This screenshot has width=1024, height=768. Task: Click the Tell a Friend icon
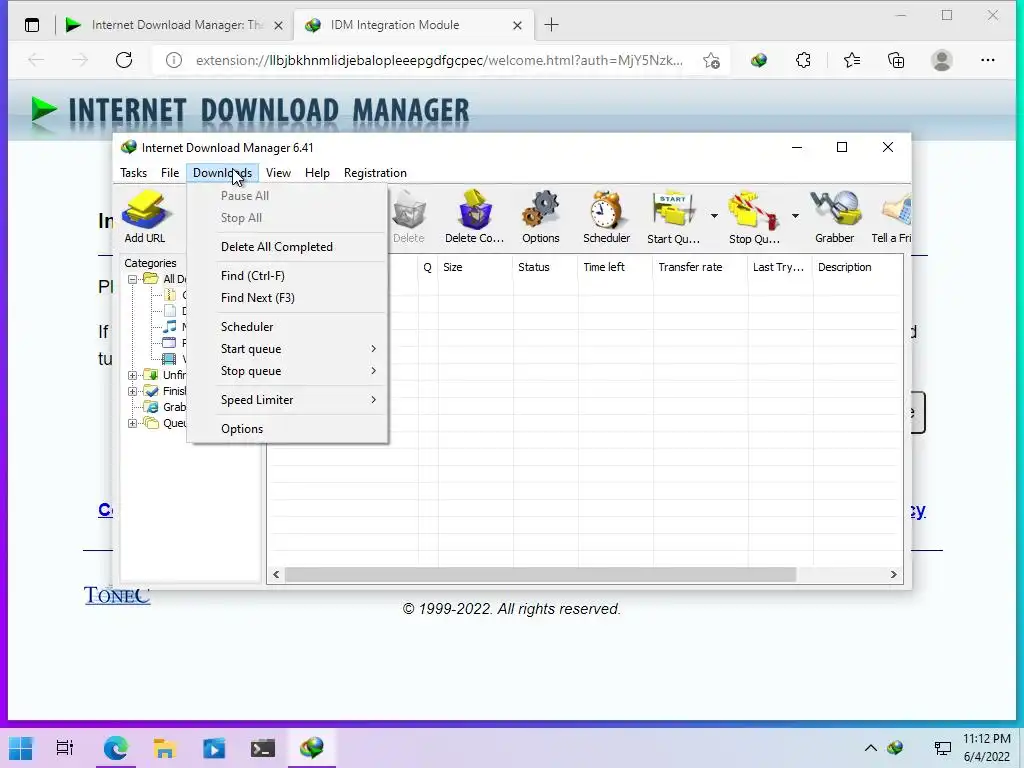tap(892, 217)
